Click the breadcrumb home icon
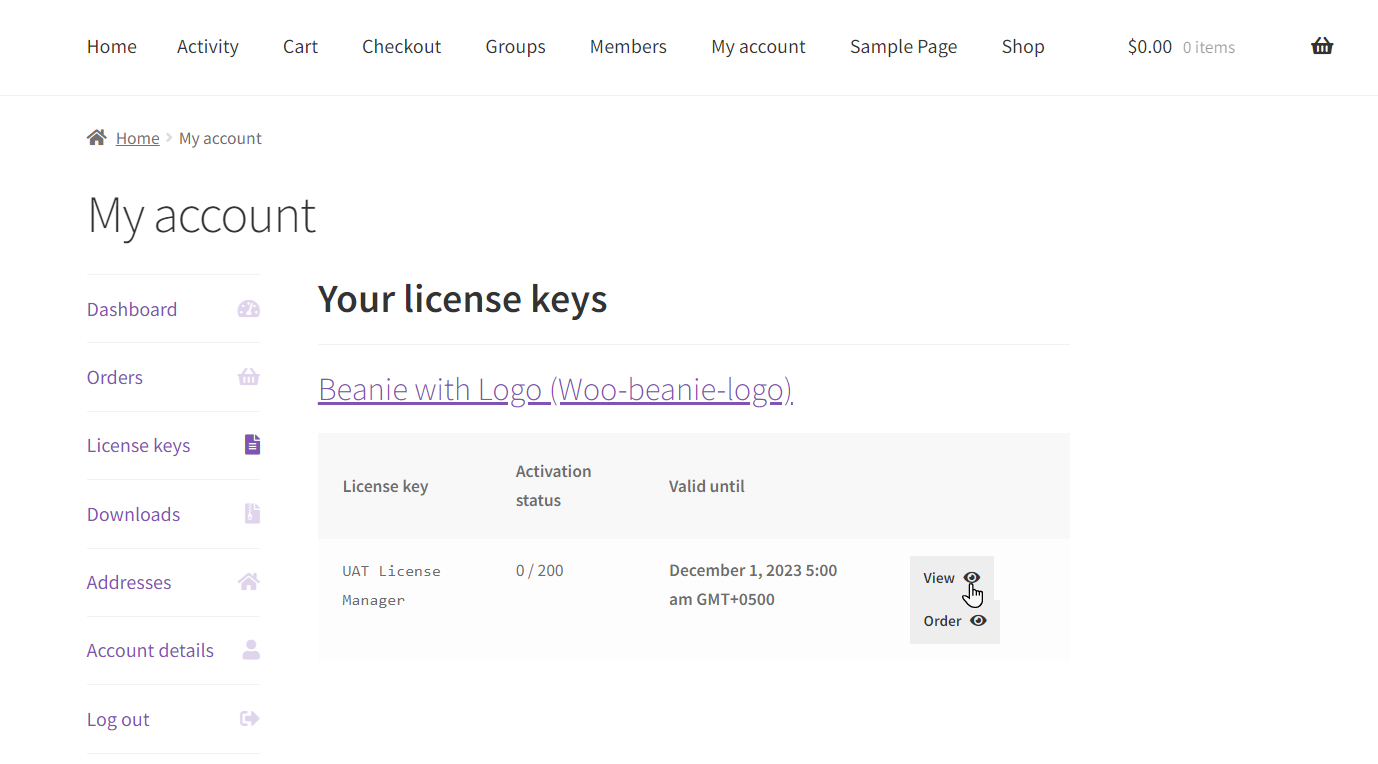1378x764 pixels. 97,138
